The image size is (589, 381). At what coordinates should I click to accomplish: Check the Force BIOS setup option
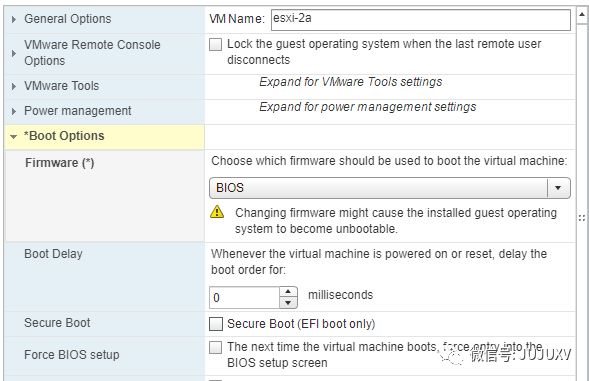coord(216,347)
